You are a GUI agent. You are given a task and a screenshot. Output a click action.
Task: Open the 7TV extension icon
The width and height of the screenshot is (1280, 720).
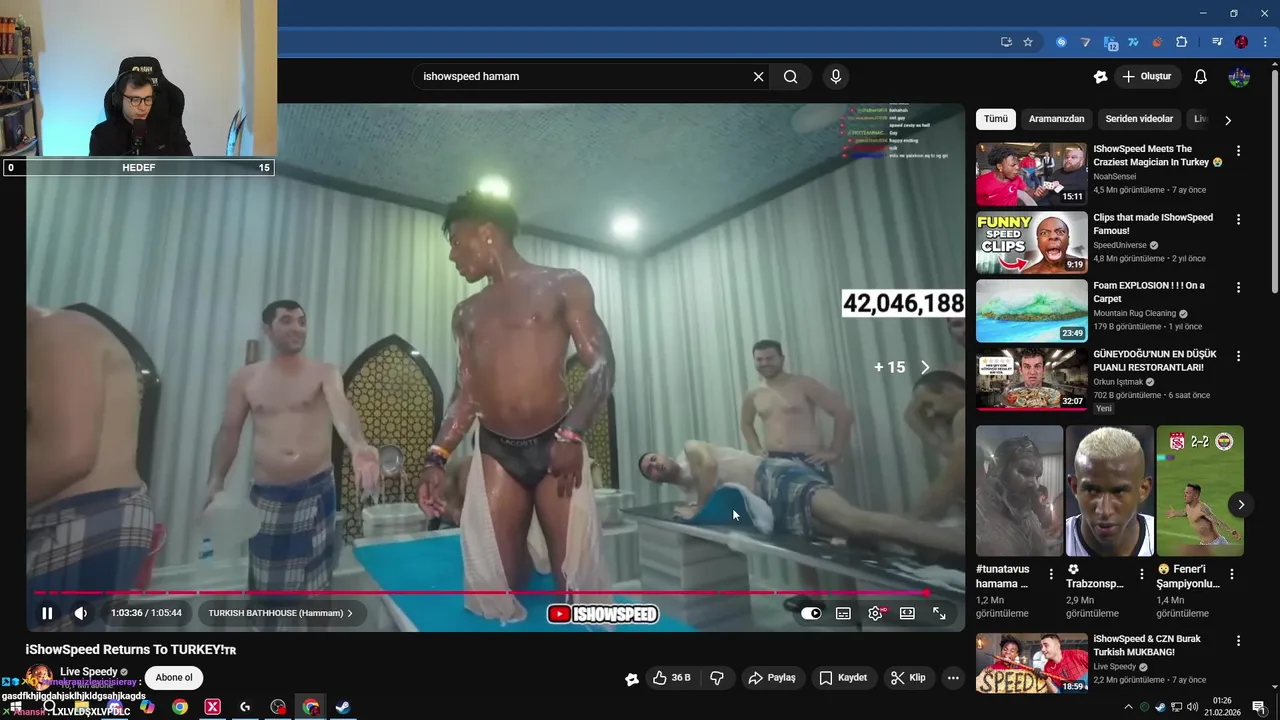coord(1133,42)
